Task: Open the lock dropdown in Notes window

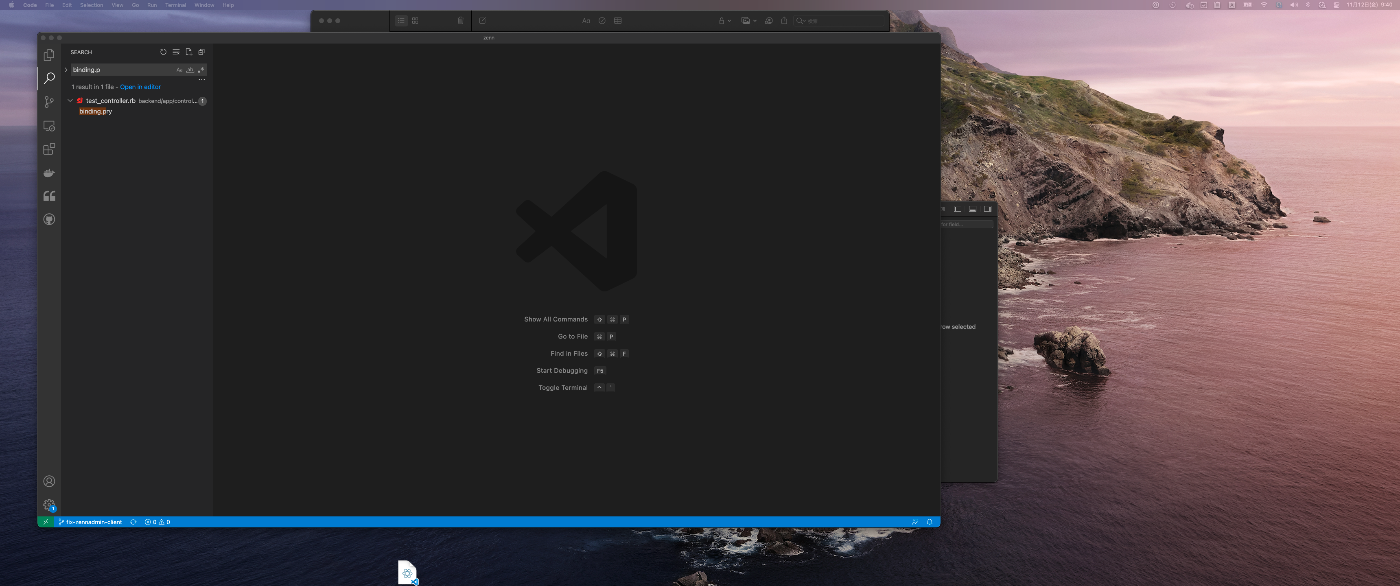Action: [x=724, y=20]
